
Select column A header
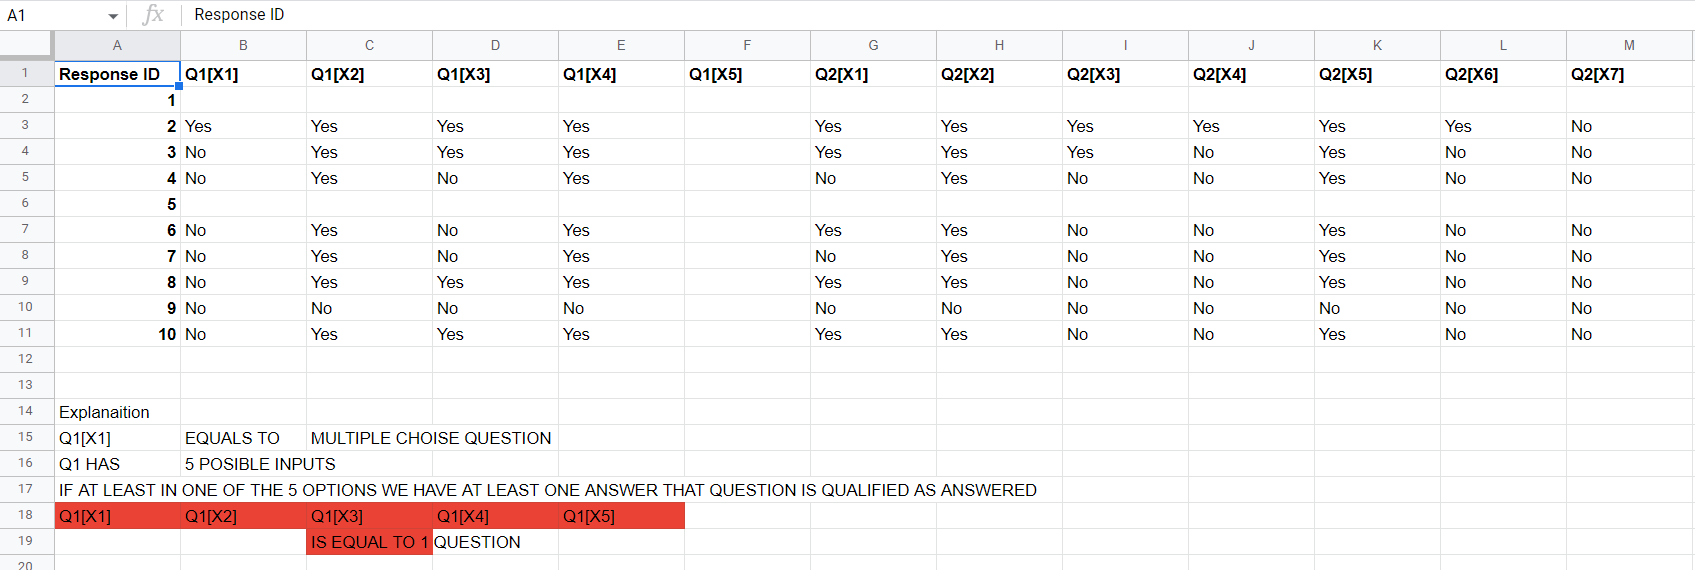(117, 46)
